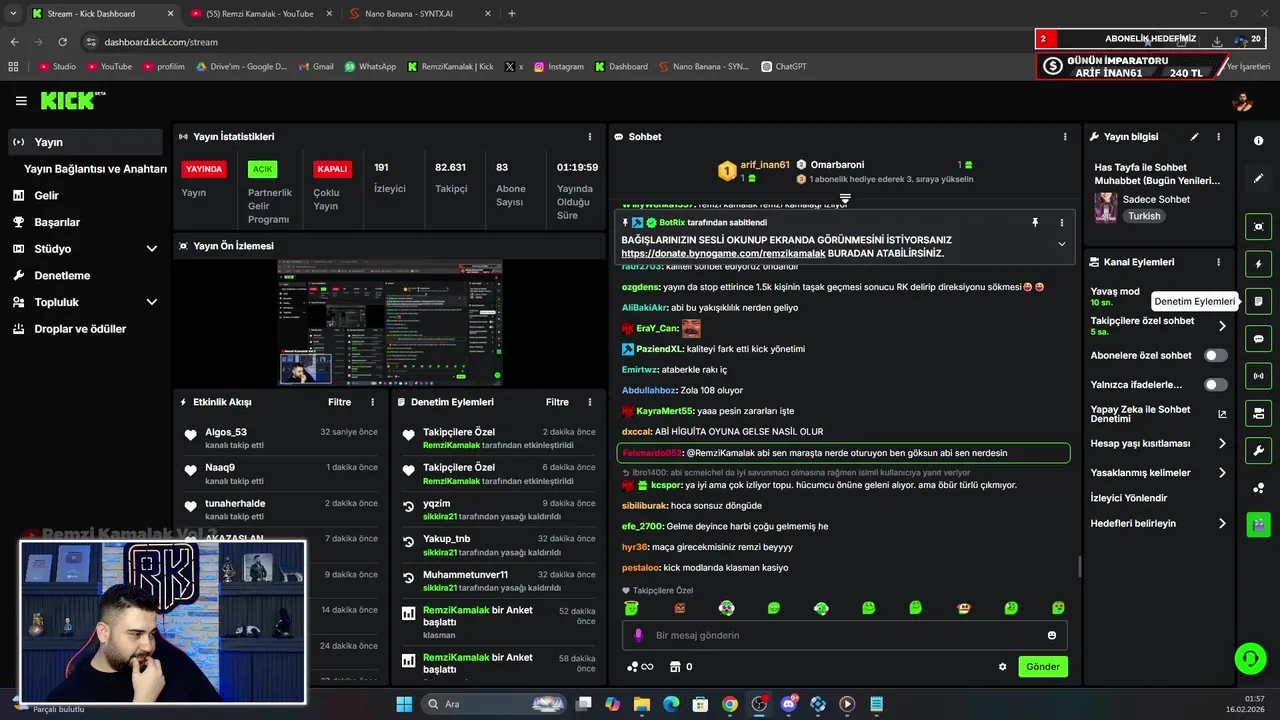Open Hesap yaşı kısıtlaması arrow
This screenshot has height=720, width=1280.
[x=1221, y=443]
